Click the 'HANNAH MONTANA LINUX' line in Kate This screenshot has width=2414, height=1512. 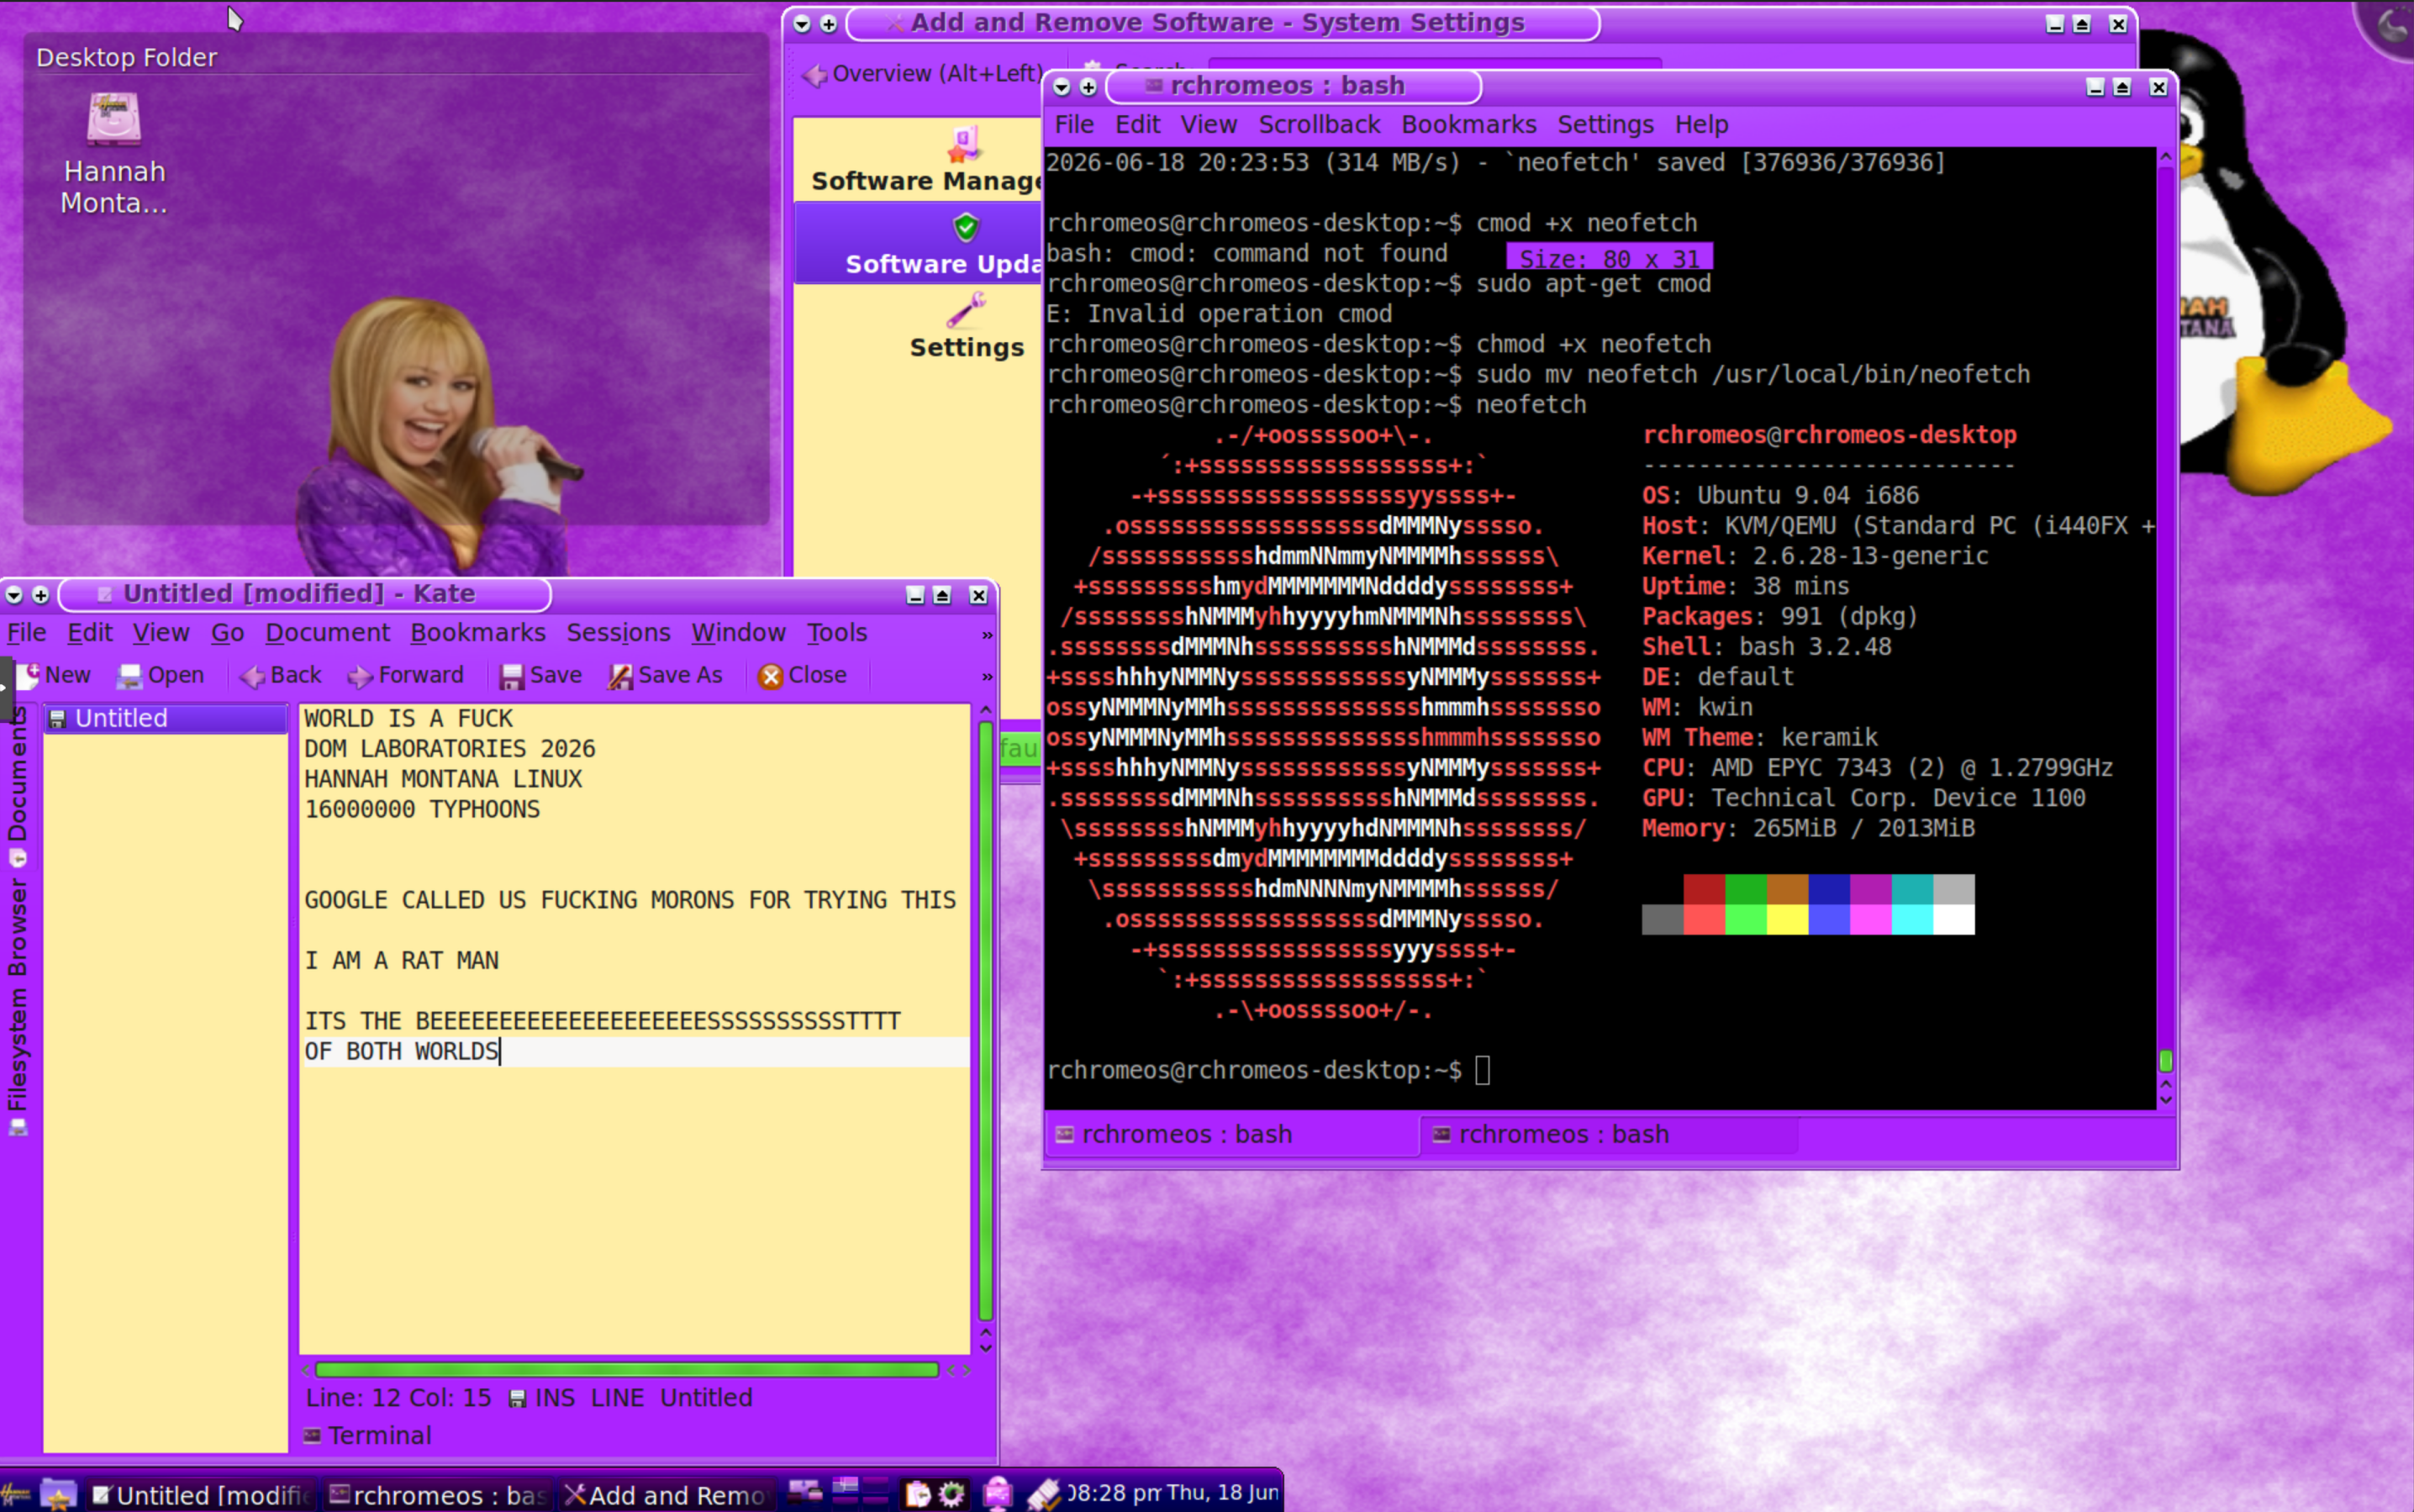443,779
